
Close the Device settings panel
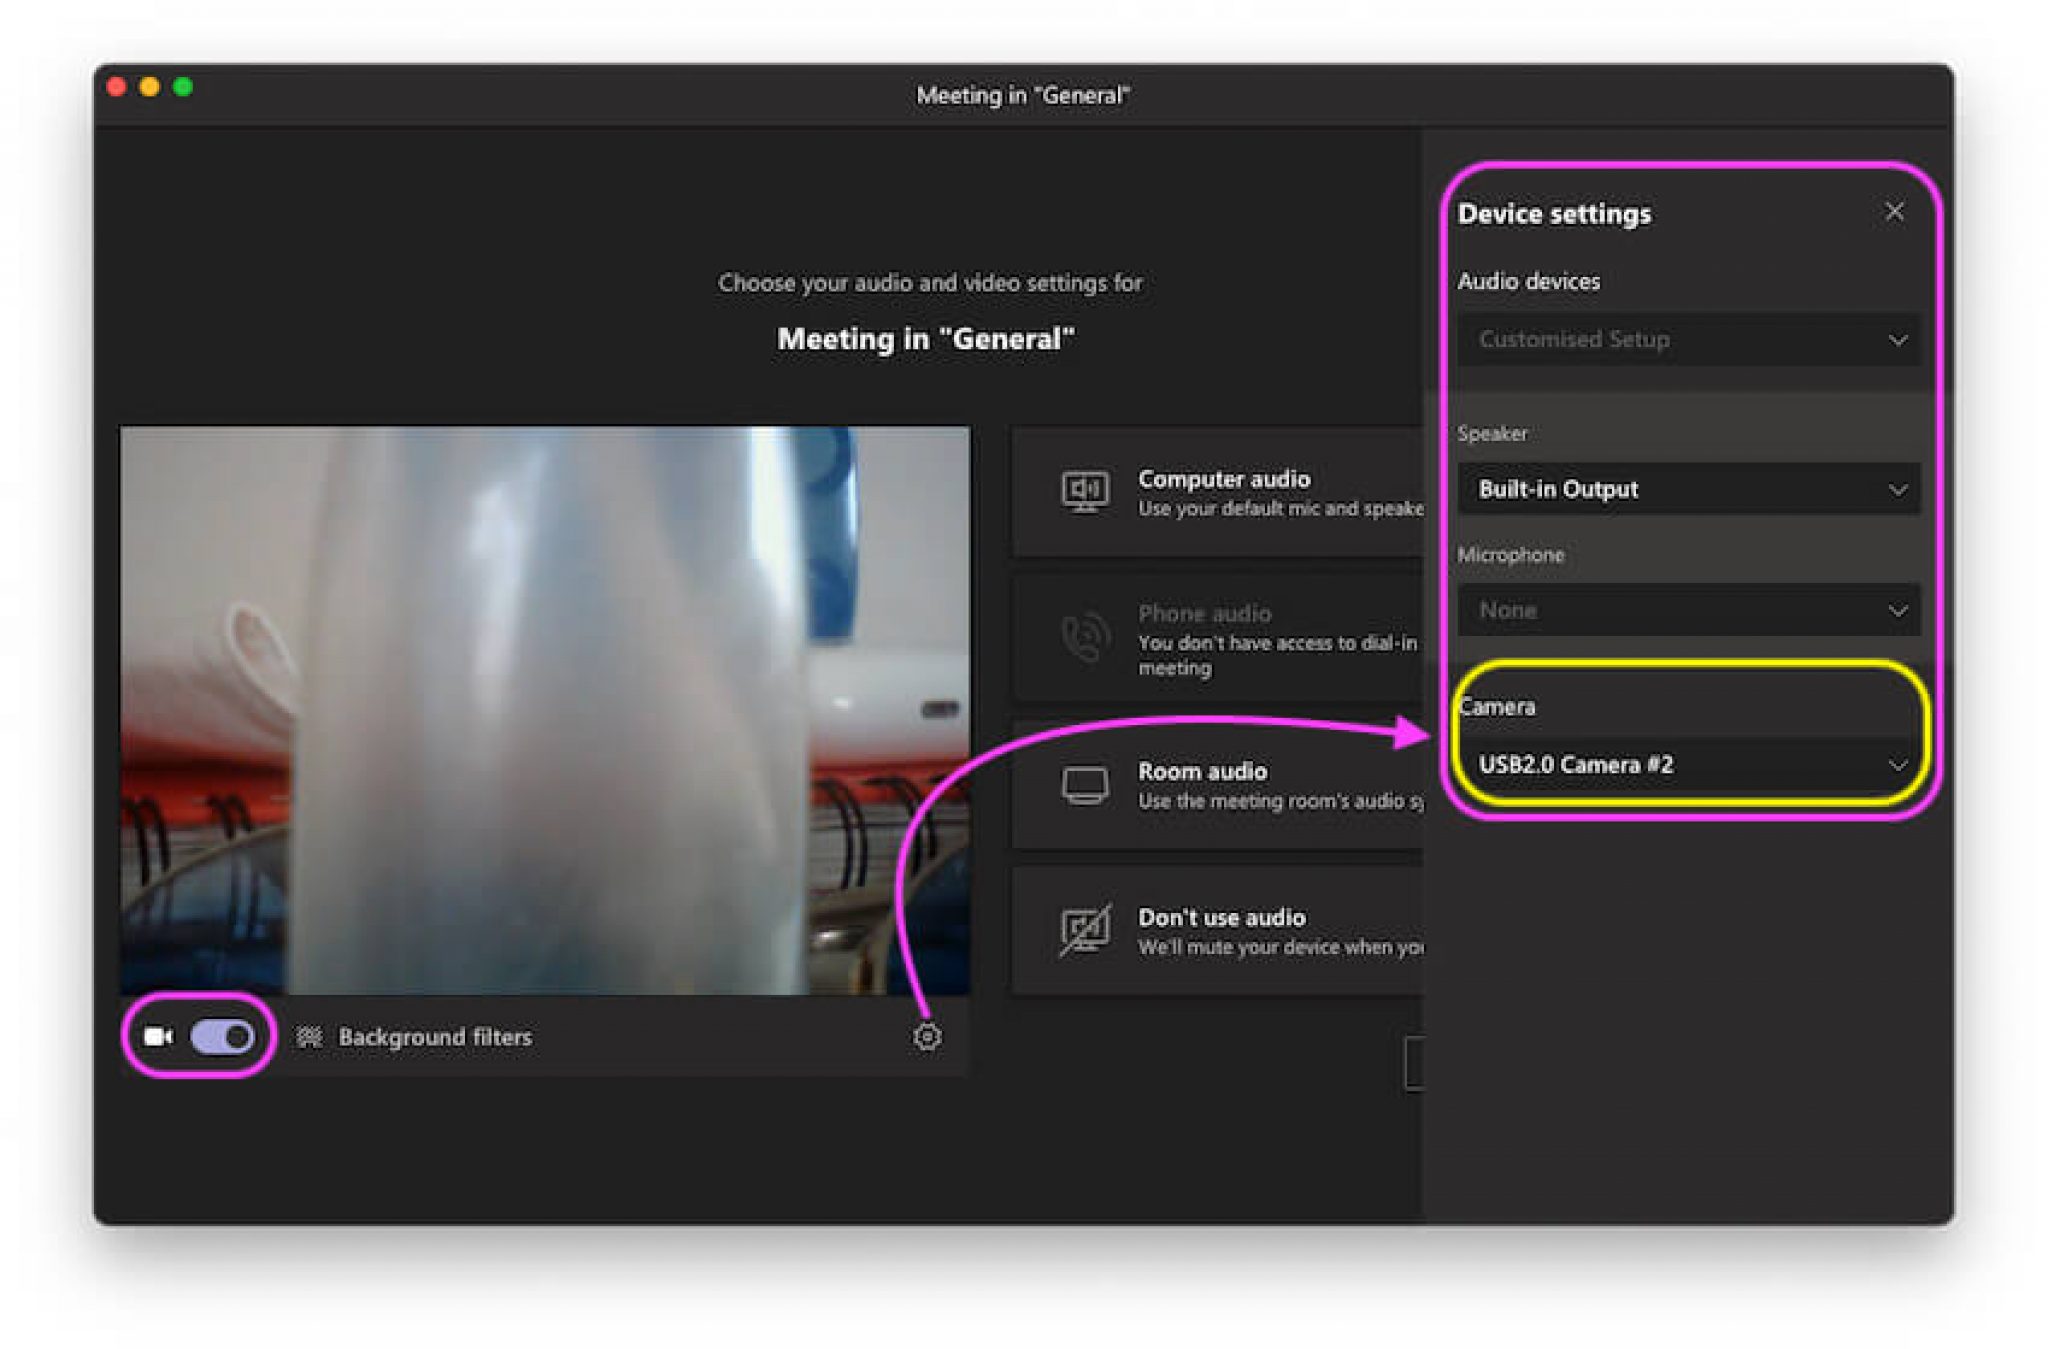click(1893, 212)
